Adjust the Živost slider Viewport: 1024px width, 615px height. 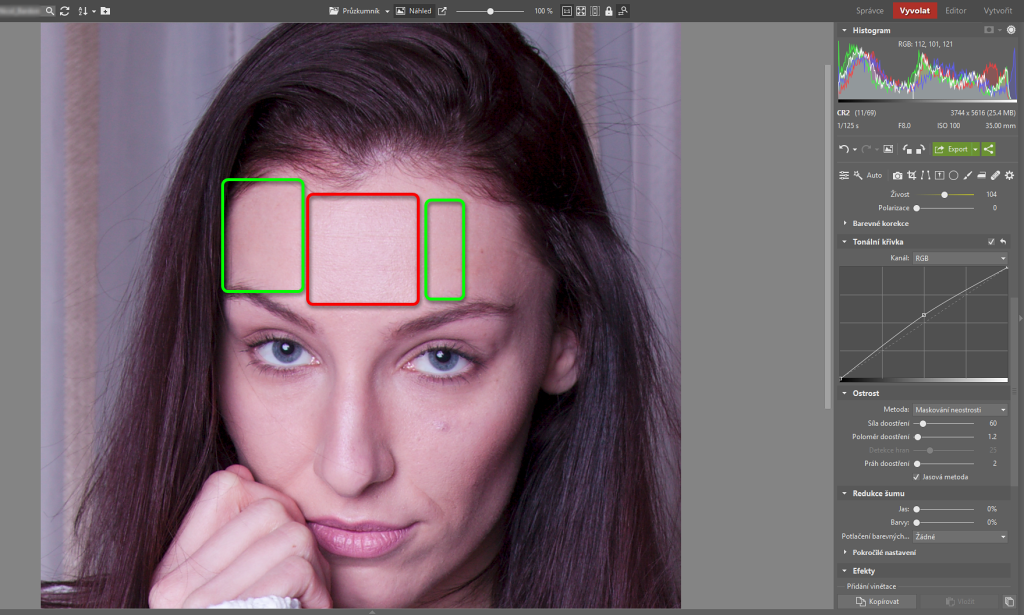(x=944, y=195)
